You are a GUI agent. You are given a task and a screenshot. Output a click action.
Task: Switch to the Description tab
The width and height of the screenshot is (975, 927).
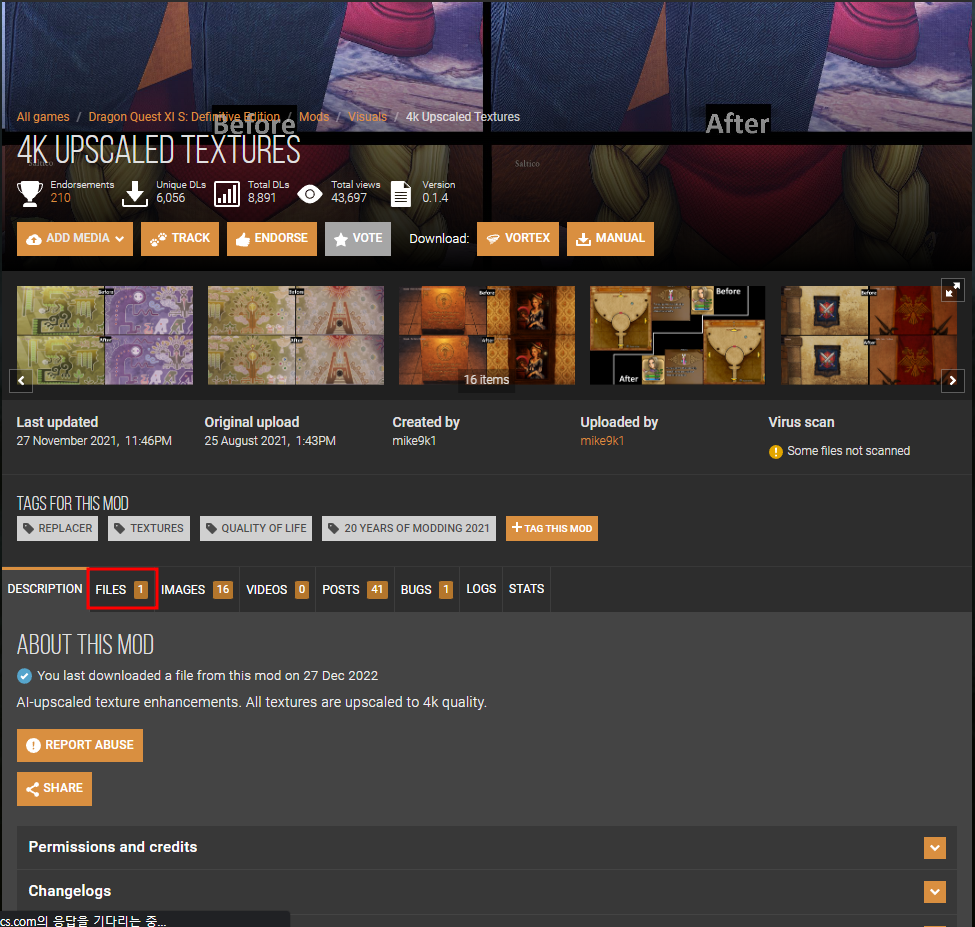tap(45, 589)
